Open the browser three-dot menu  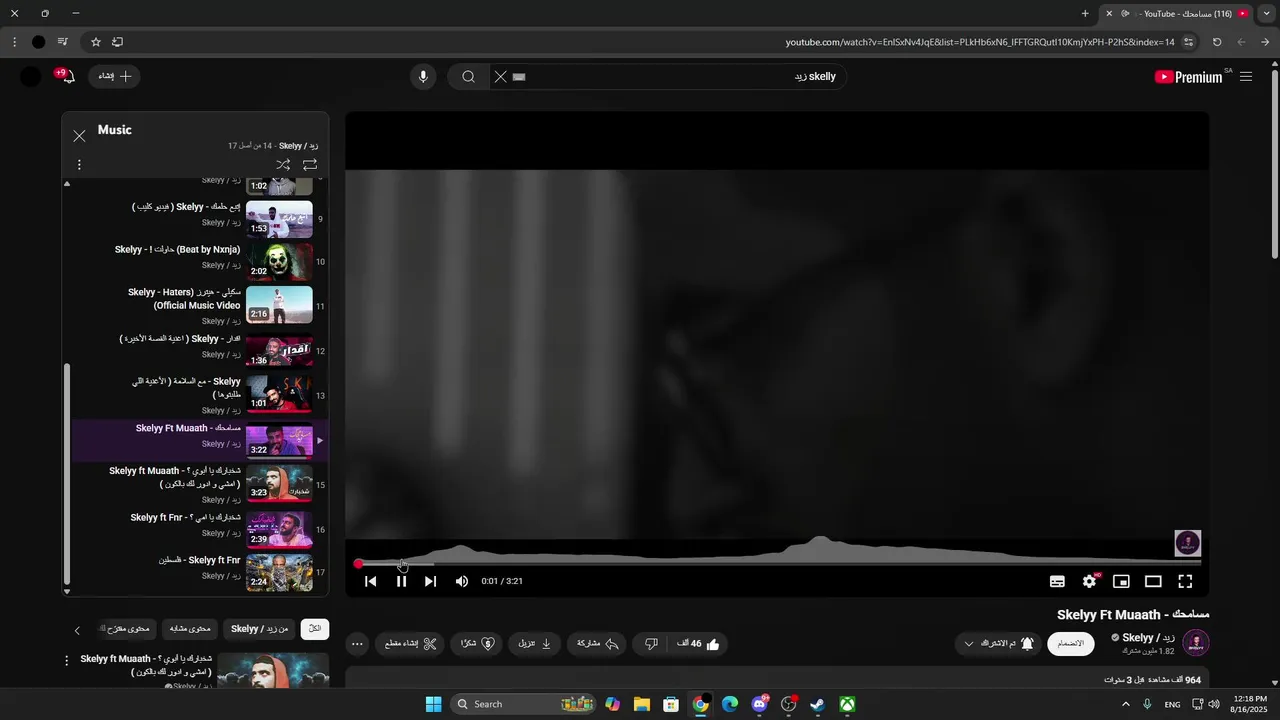pos(14,42)
